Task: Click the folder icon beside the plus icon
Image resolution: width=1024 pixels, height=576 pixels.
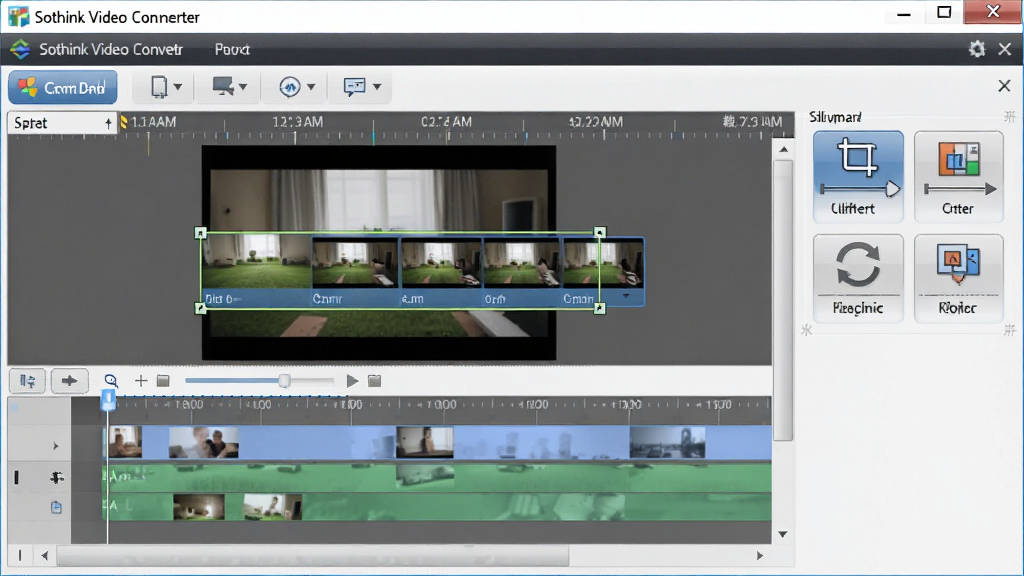Action: [163, 381]
